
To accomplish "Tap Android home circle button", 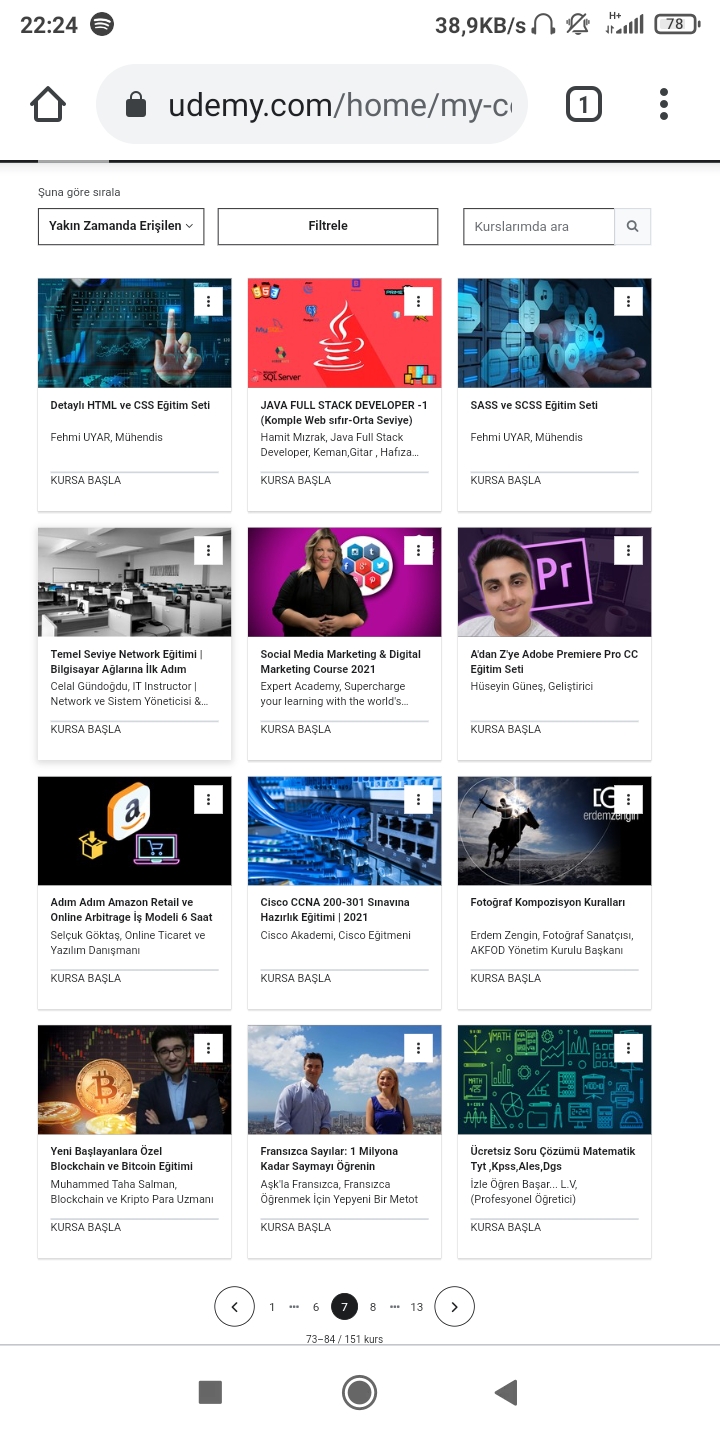I will point(359,1392).
